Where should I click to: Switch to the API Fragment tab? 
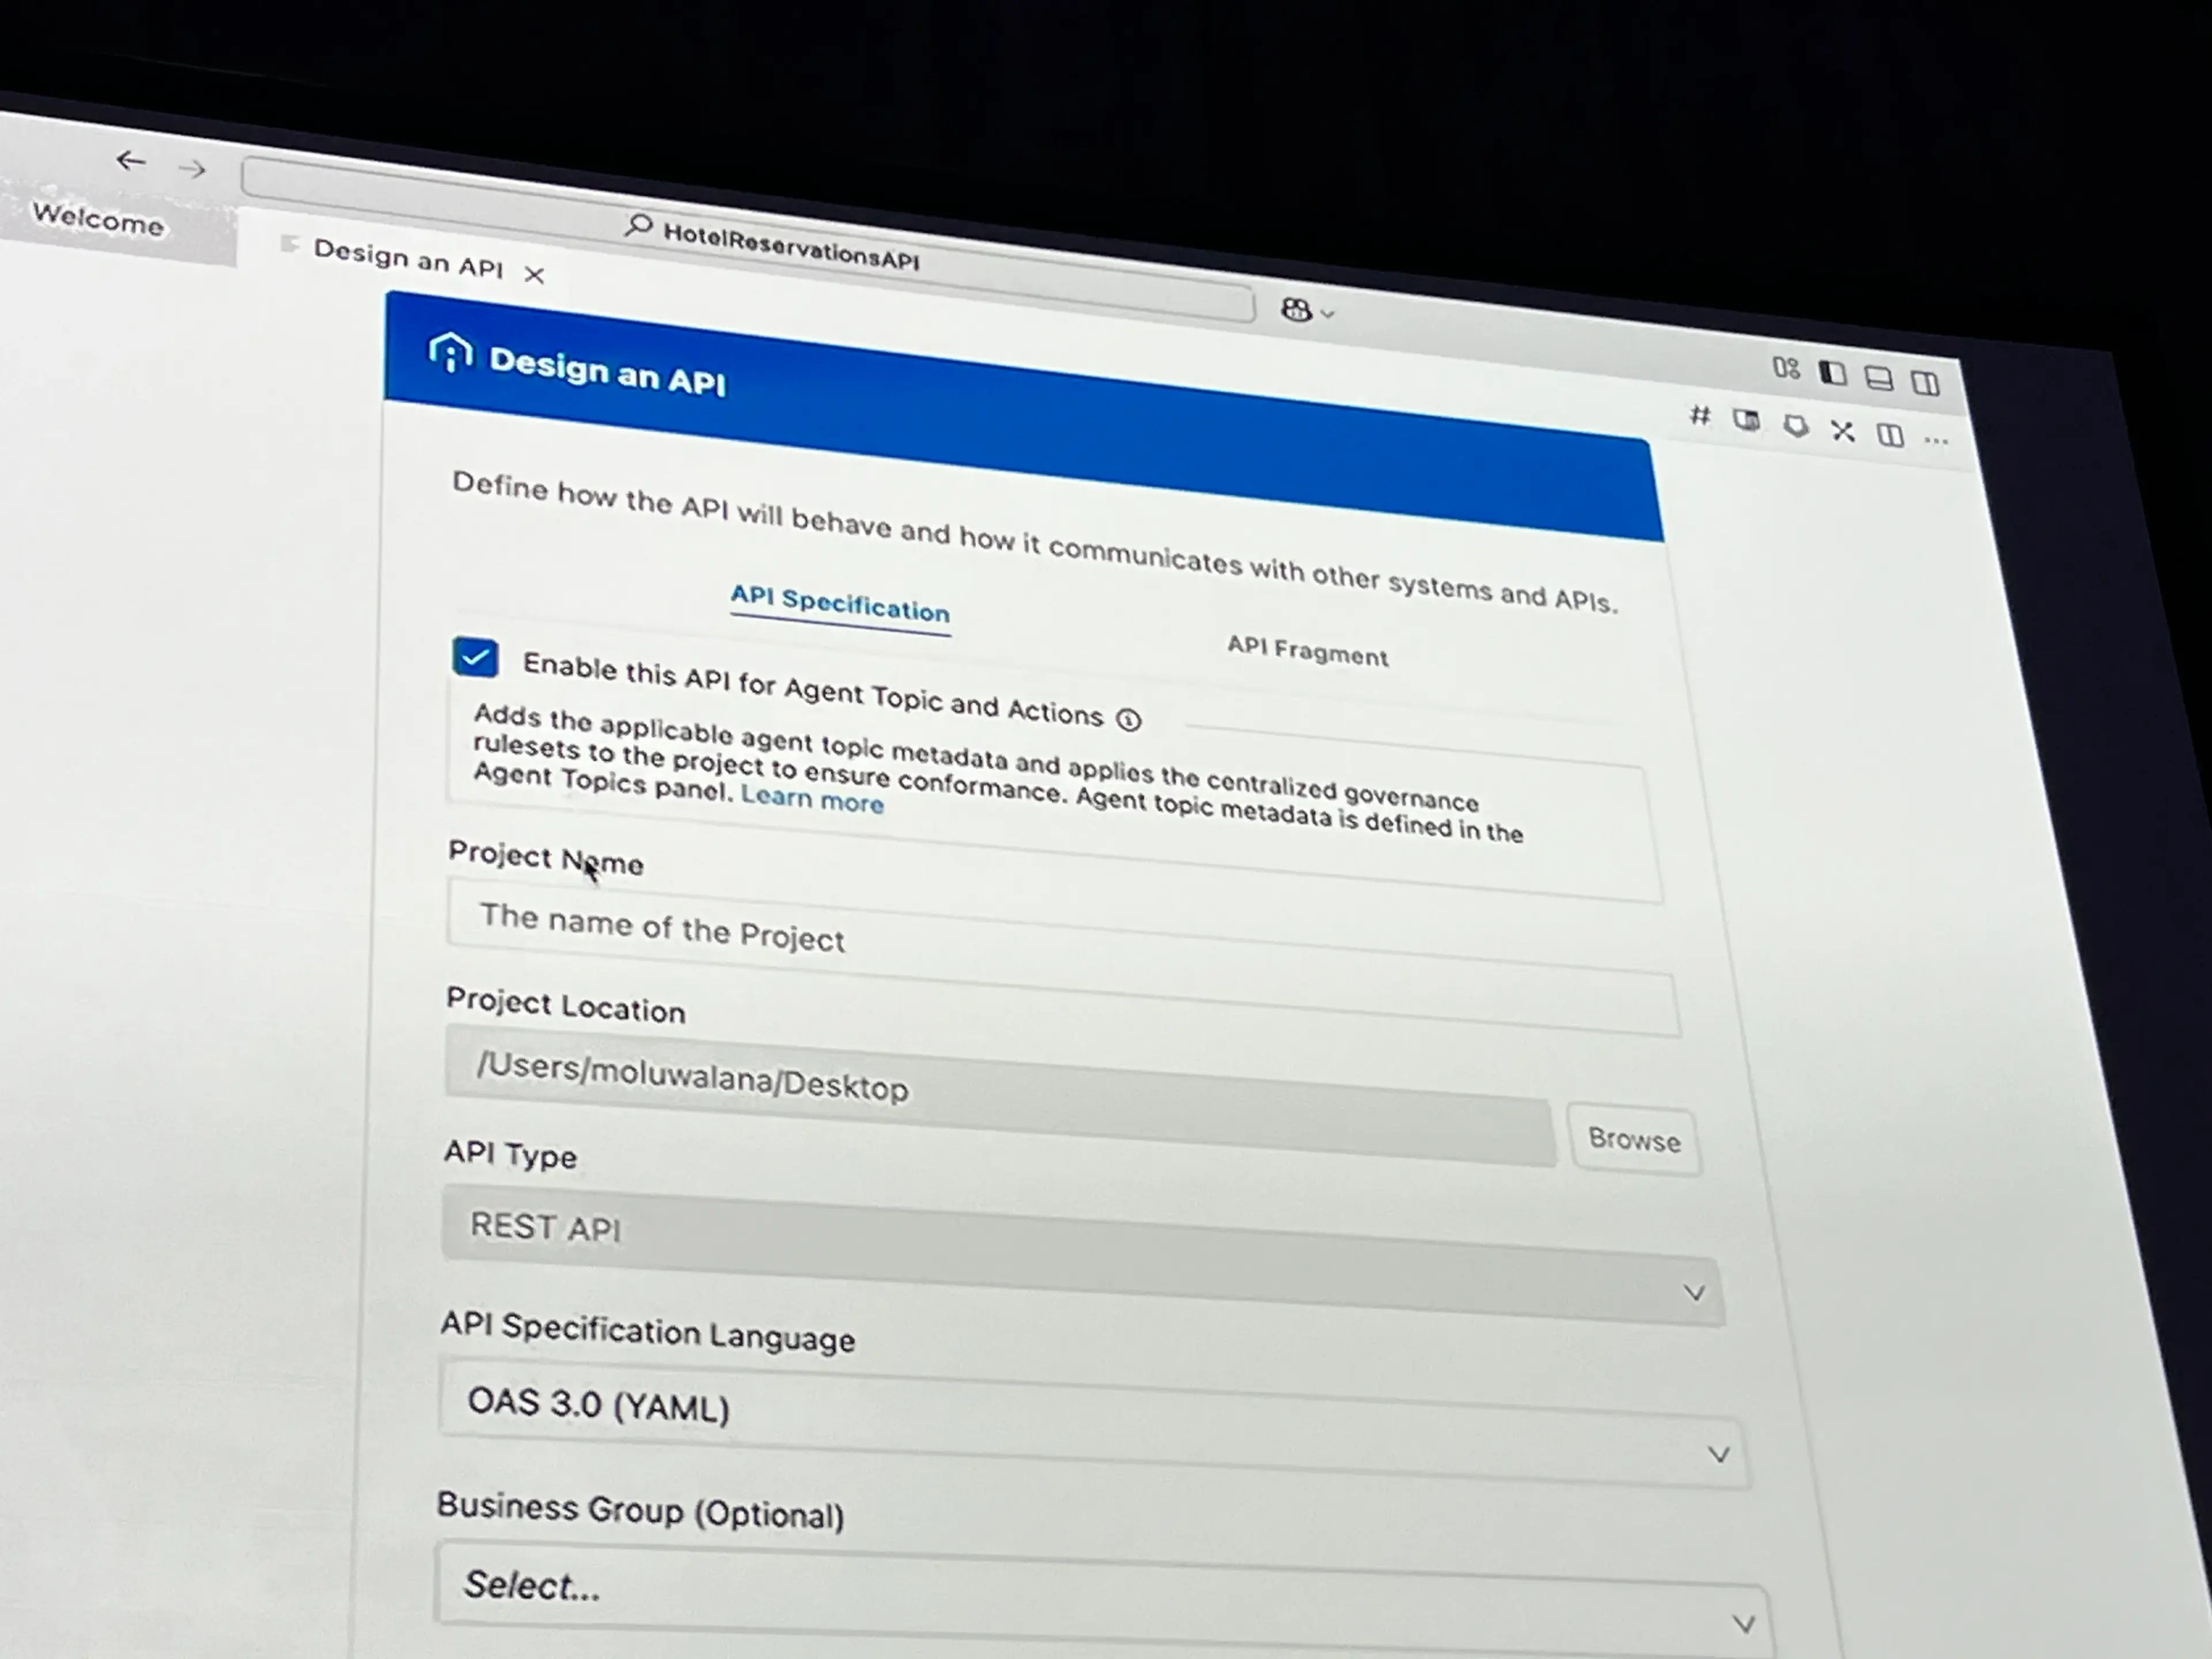[1307, 652]
